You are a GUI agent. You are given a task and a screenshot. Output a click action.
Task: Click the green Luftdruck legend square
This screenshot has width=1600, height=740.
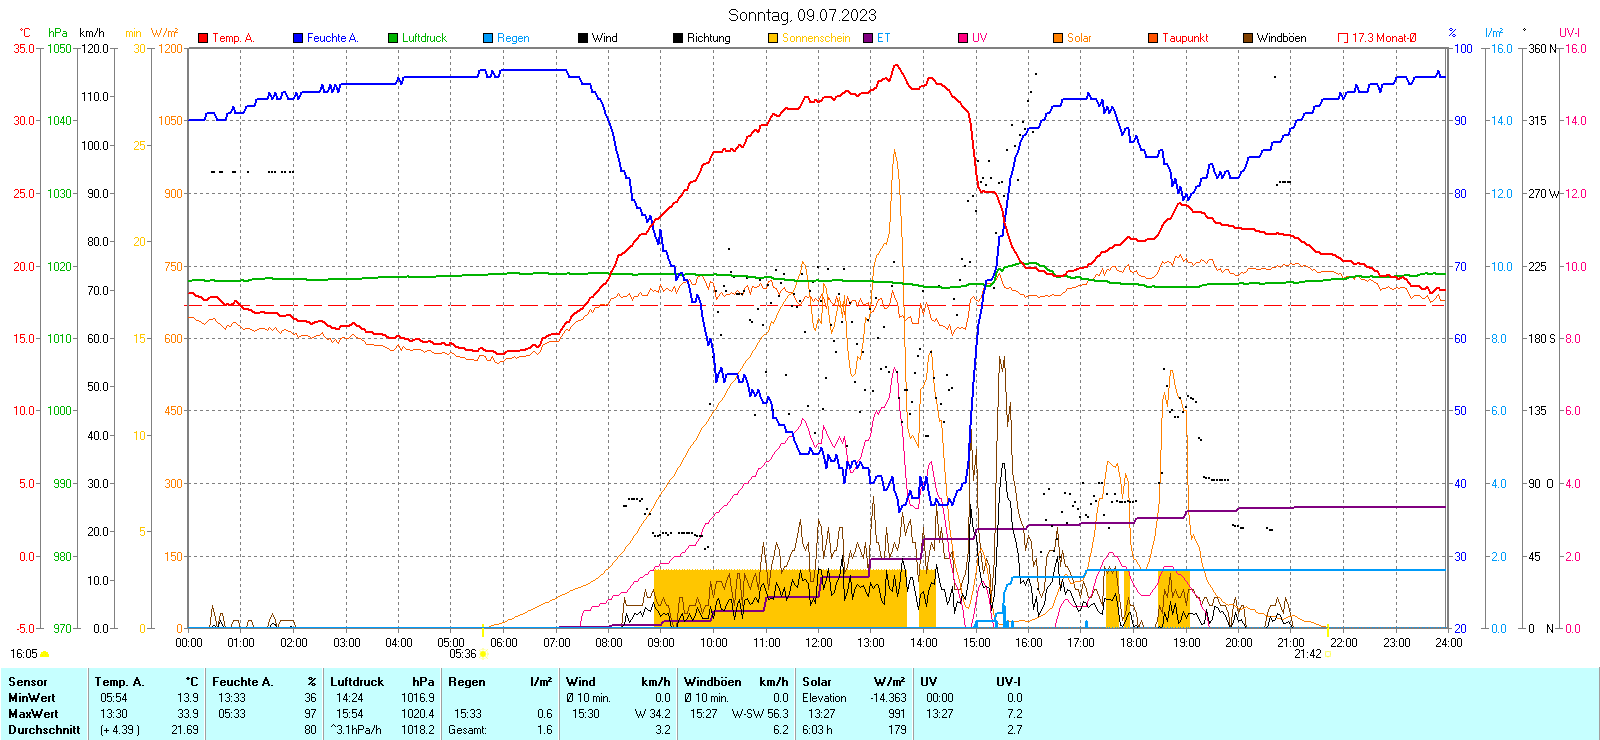click(393, 38)
